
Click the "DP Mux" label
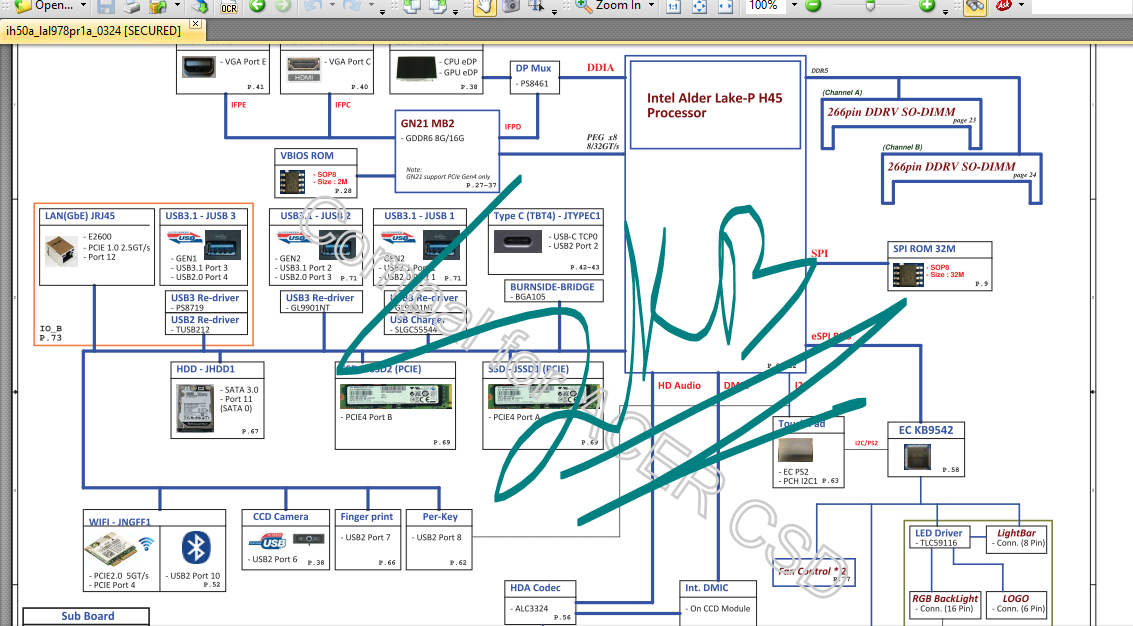[x=533, y=69]
